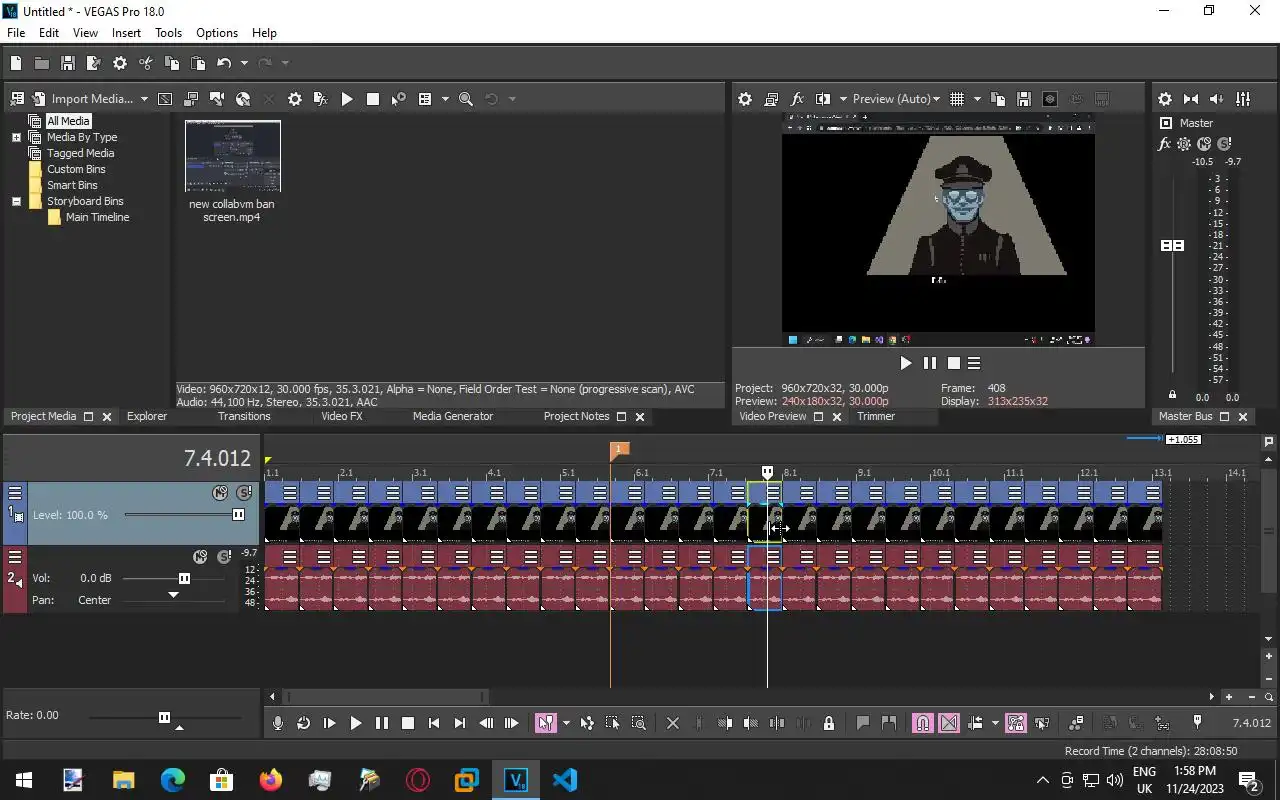Open media properties gear in Project Media
1280x800 pixels.
(x=295, y=99)
